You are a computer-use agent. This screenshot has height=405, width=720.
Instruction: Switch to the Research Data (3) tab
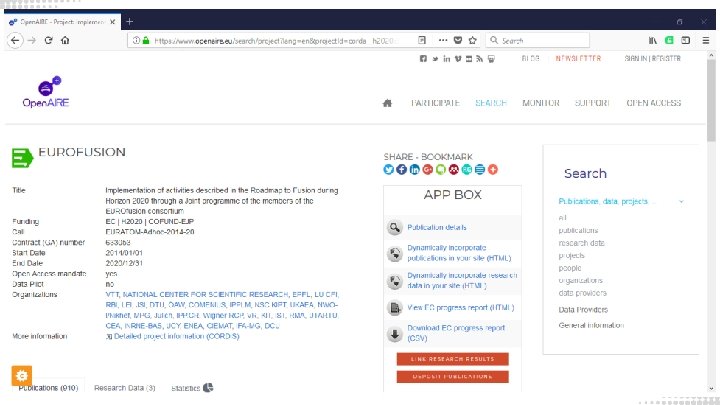124,388
